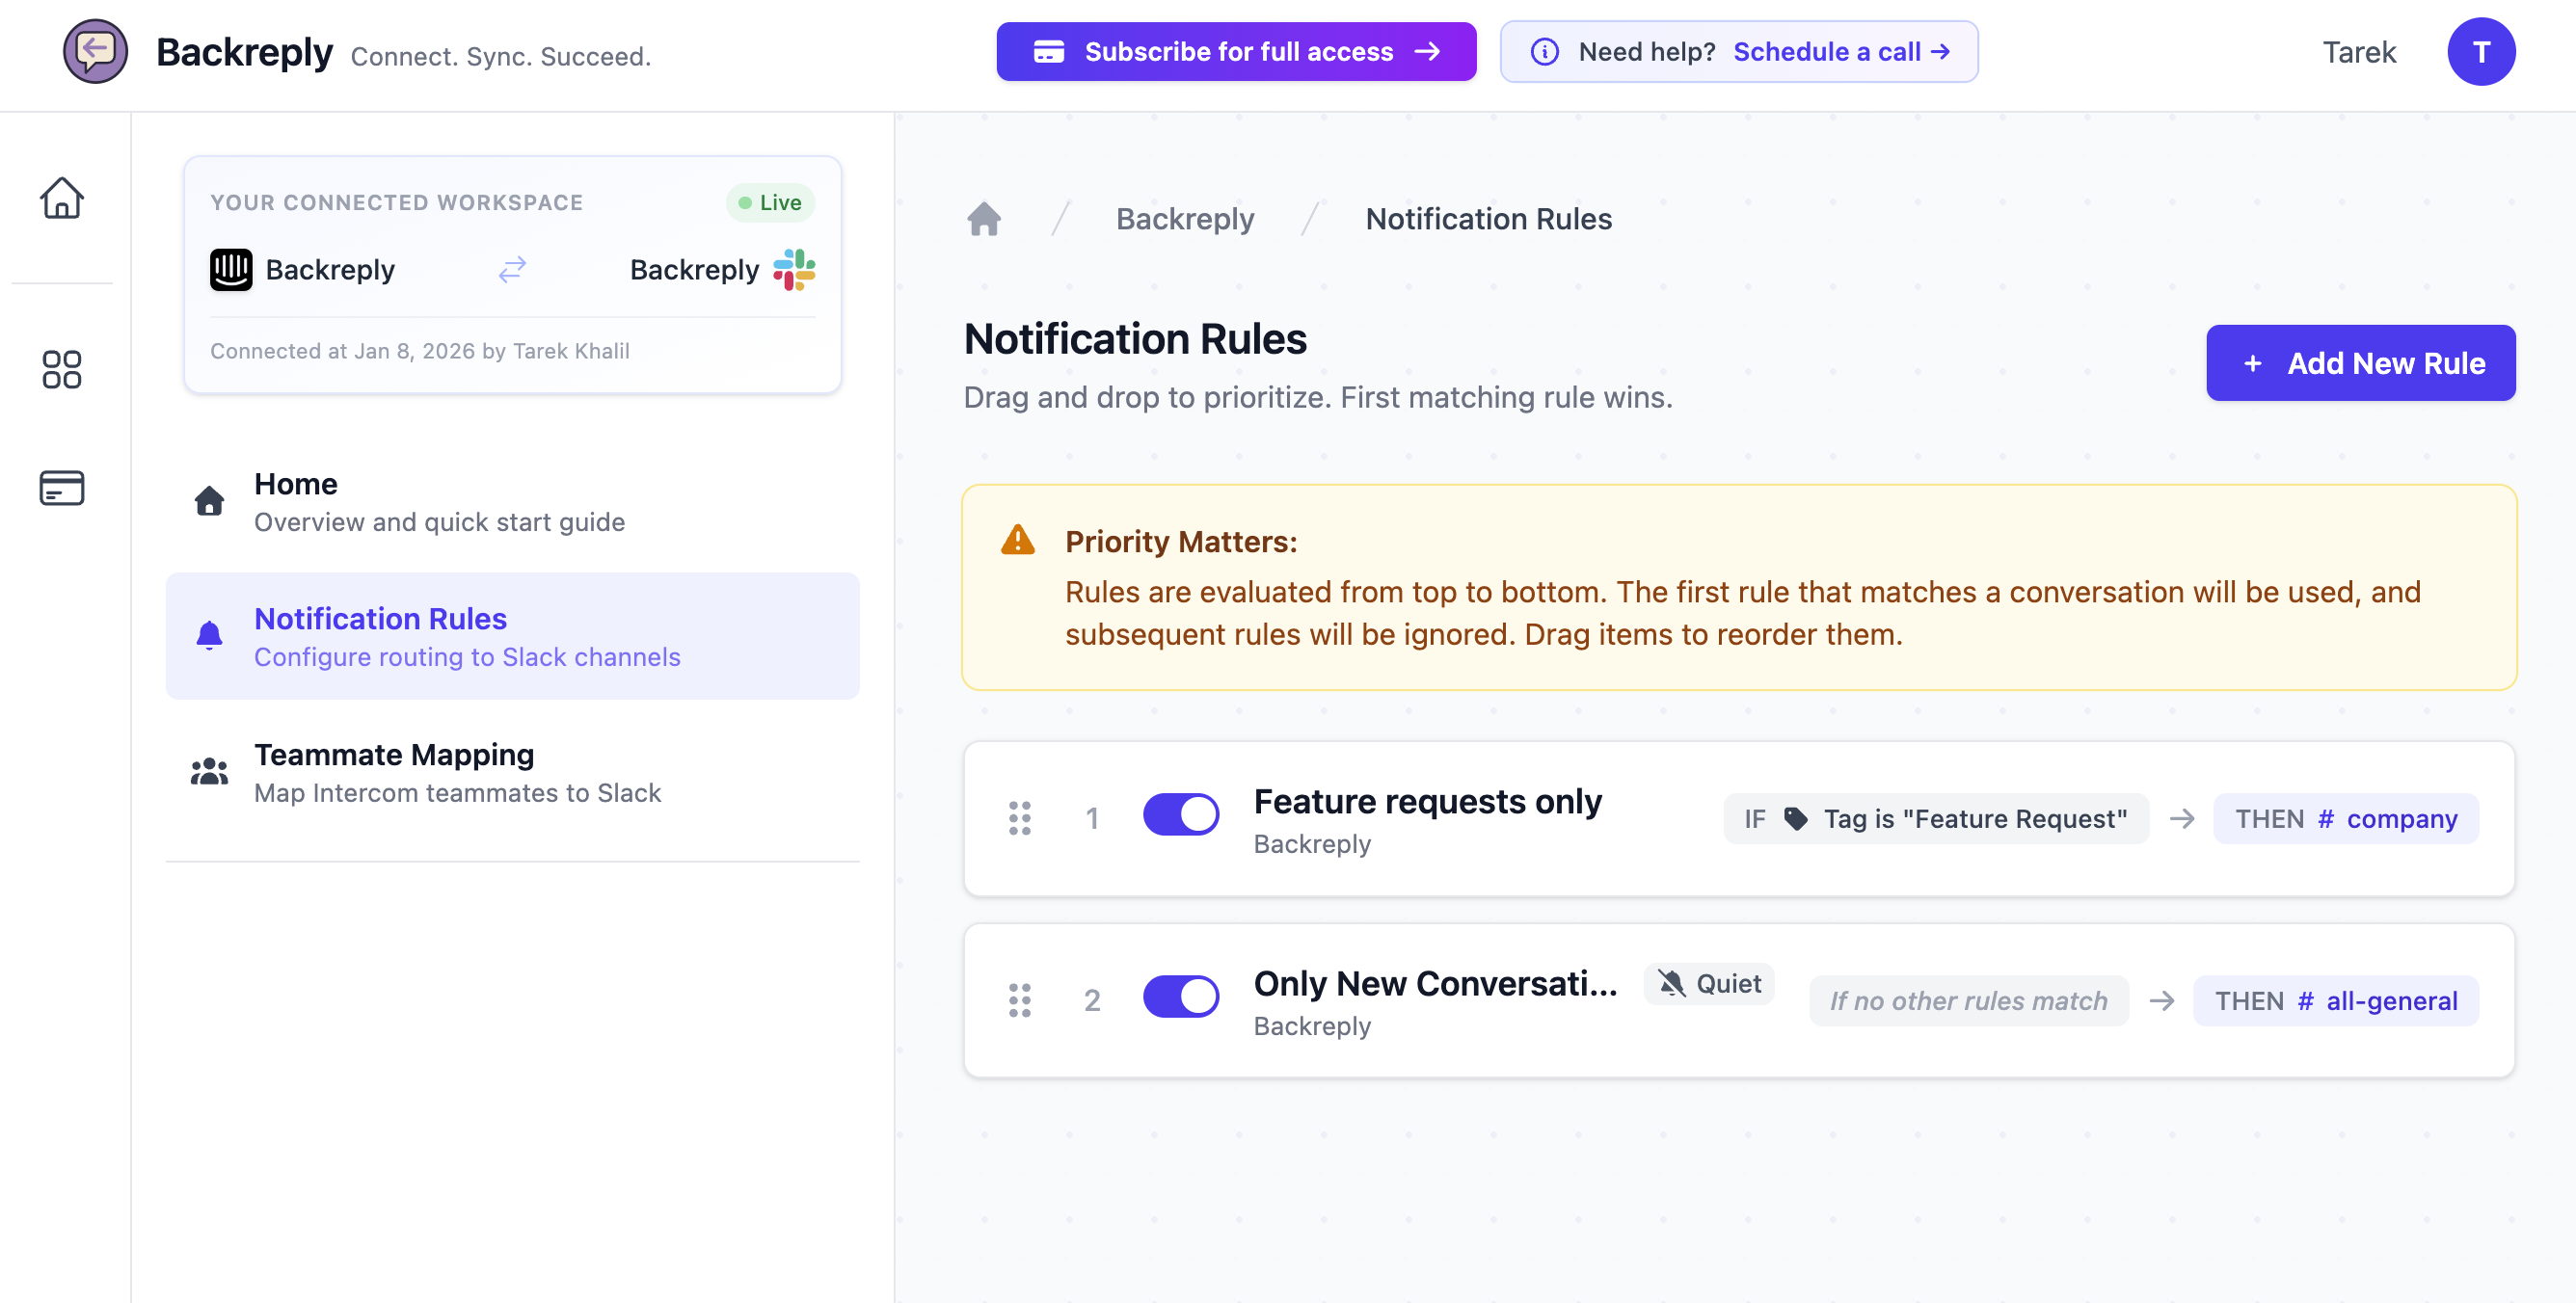Open the billing card icon in sidebar

62,488
